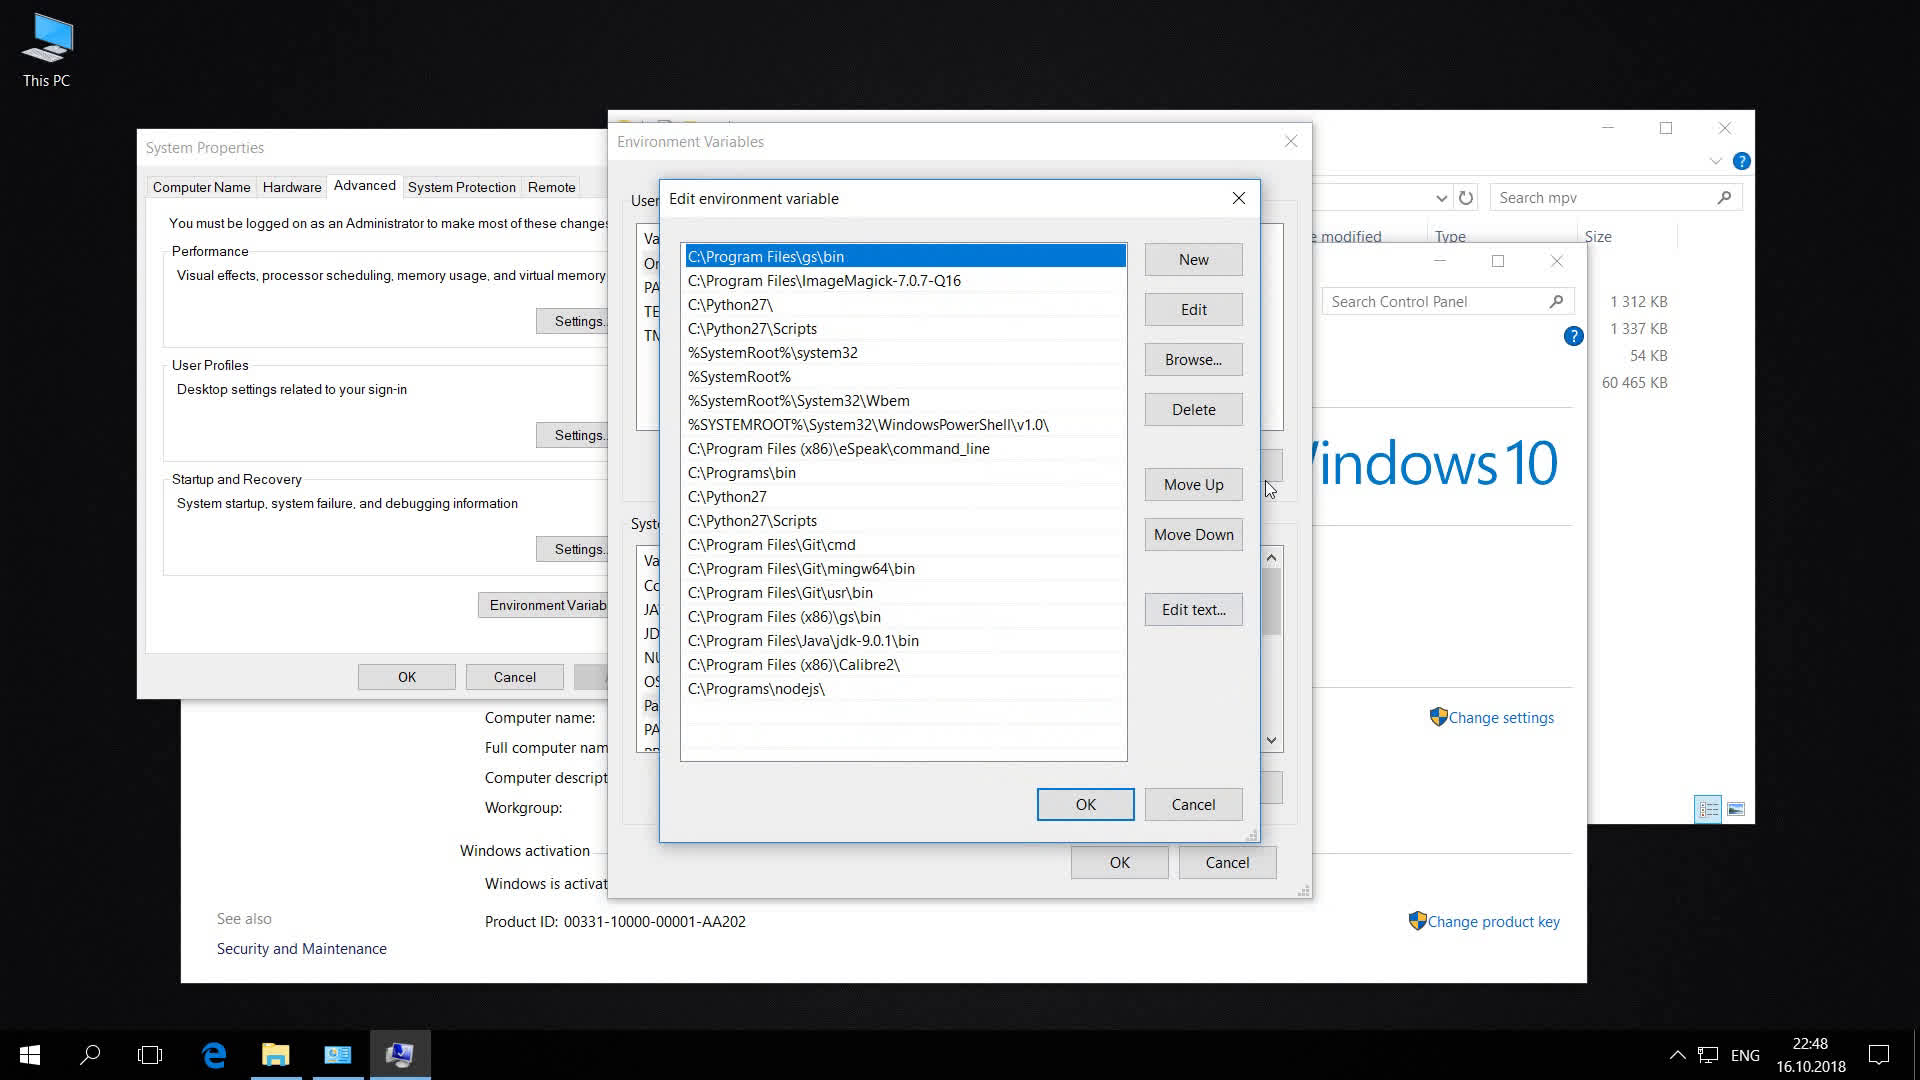Open This PC desktop icon
Image resolution: width=1920 pixels, height=1080 pixels.
45,40
